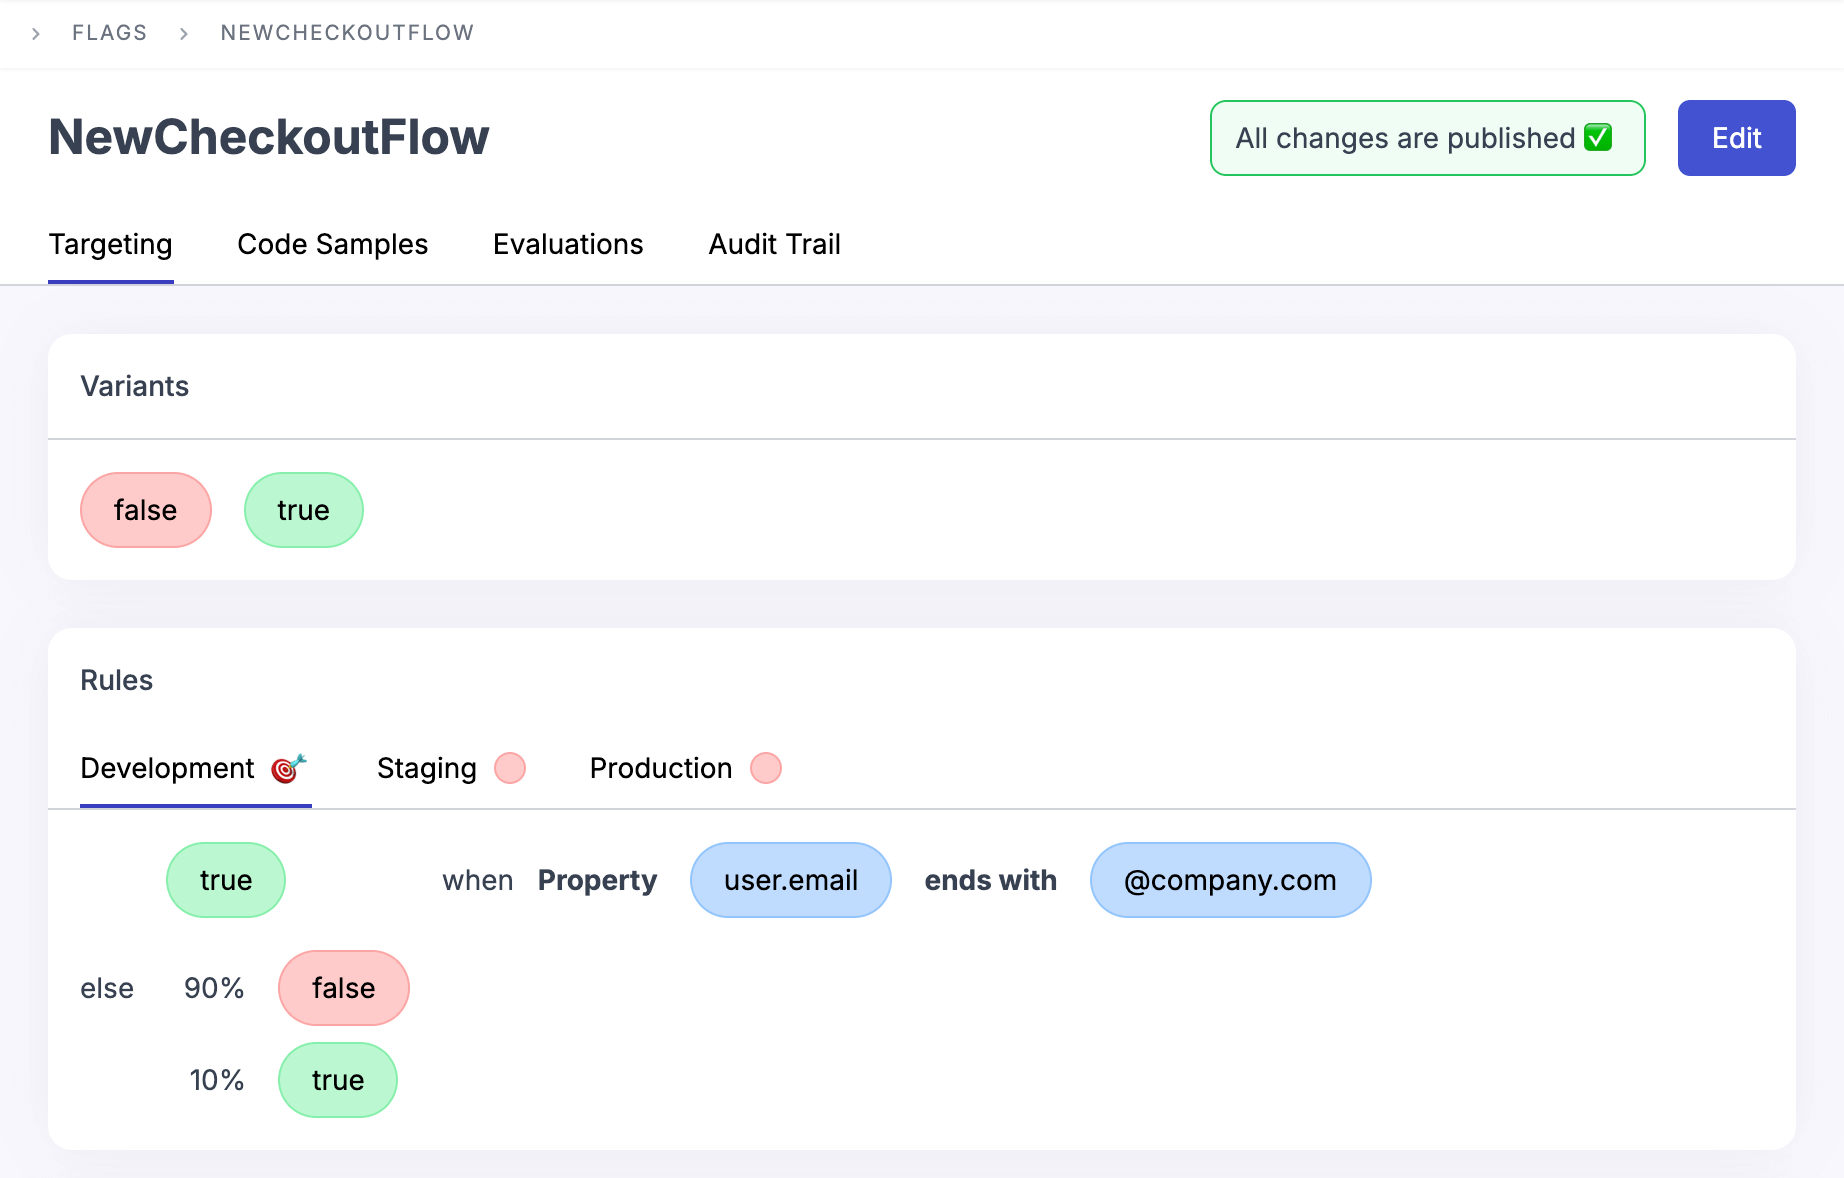Click the green true pill in the 10% rule
This screenshot has height=1178, width=1844.
point(337,1080)
